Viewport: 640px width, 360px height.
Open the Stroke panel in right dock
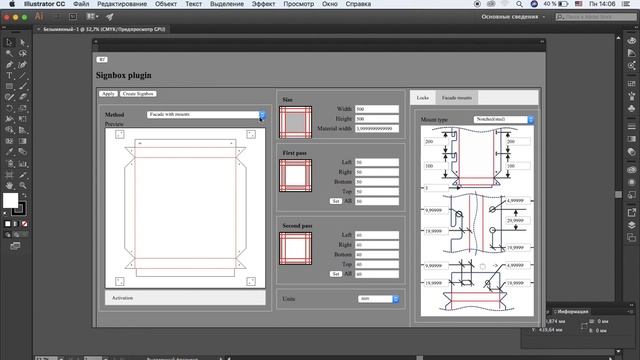(x=631, y=127)
